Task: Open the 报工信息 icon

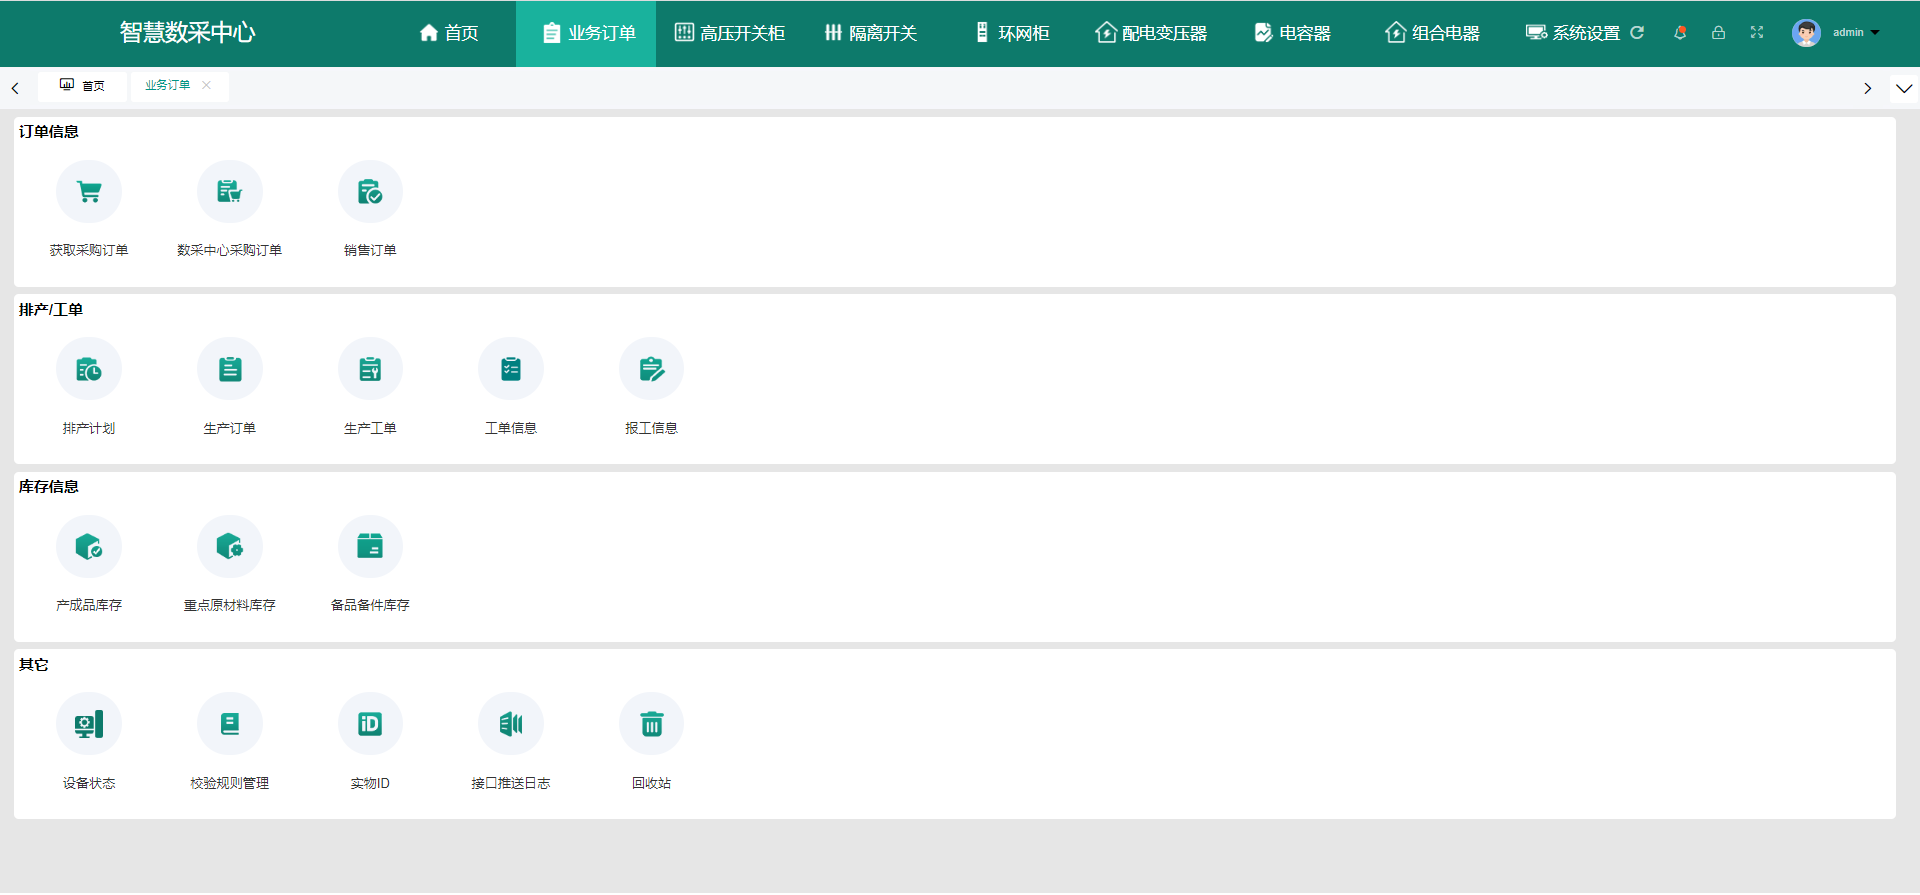Action: [x=651, y=370]
